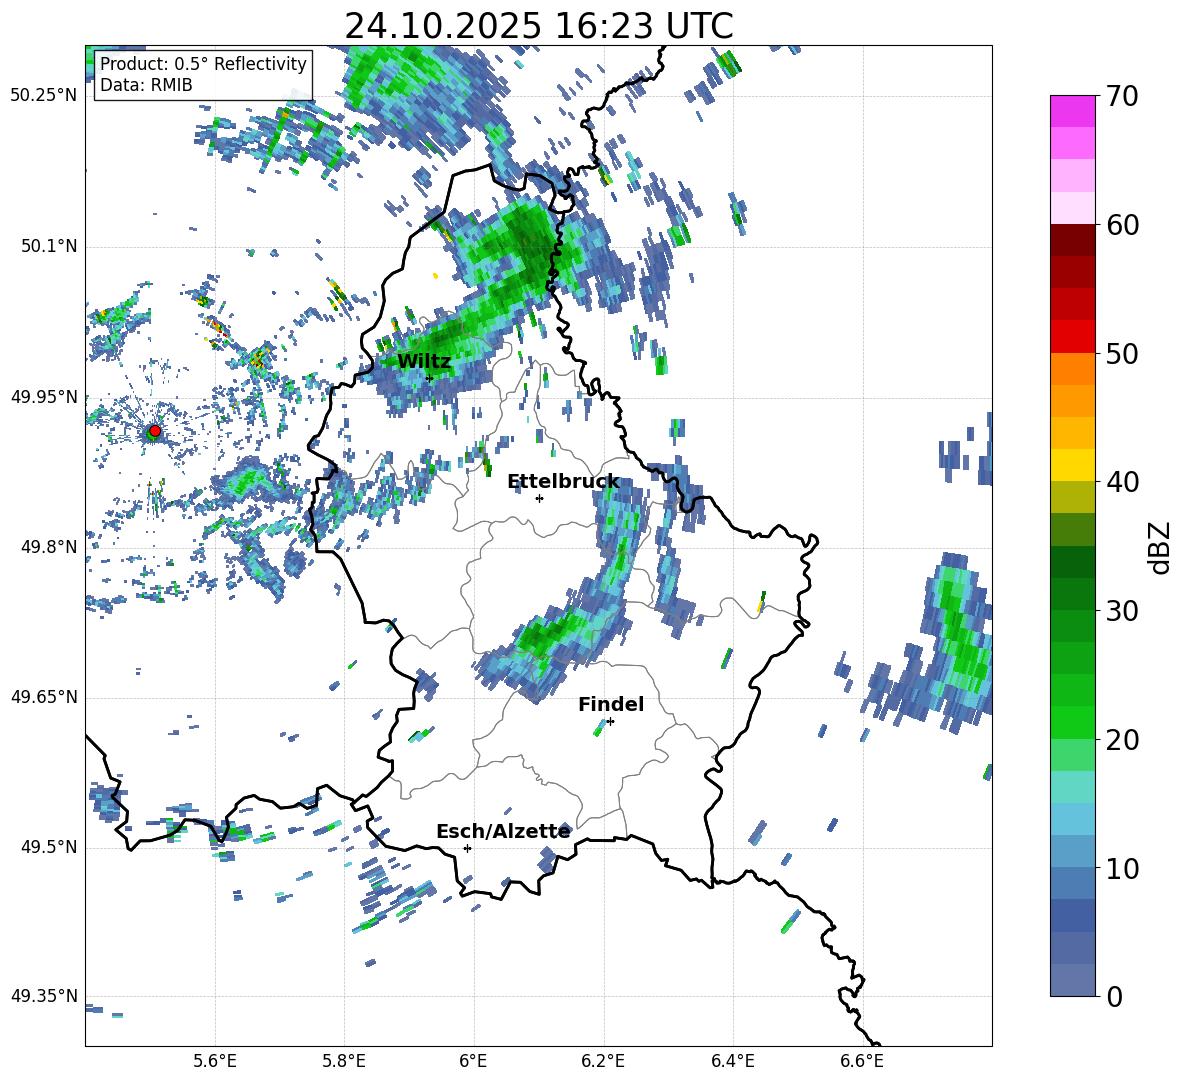Screen dimensions: 1184x1081
Task: Click the dBZ colorbar axis label
Action: [x=1160, y=547]
